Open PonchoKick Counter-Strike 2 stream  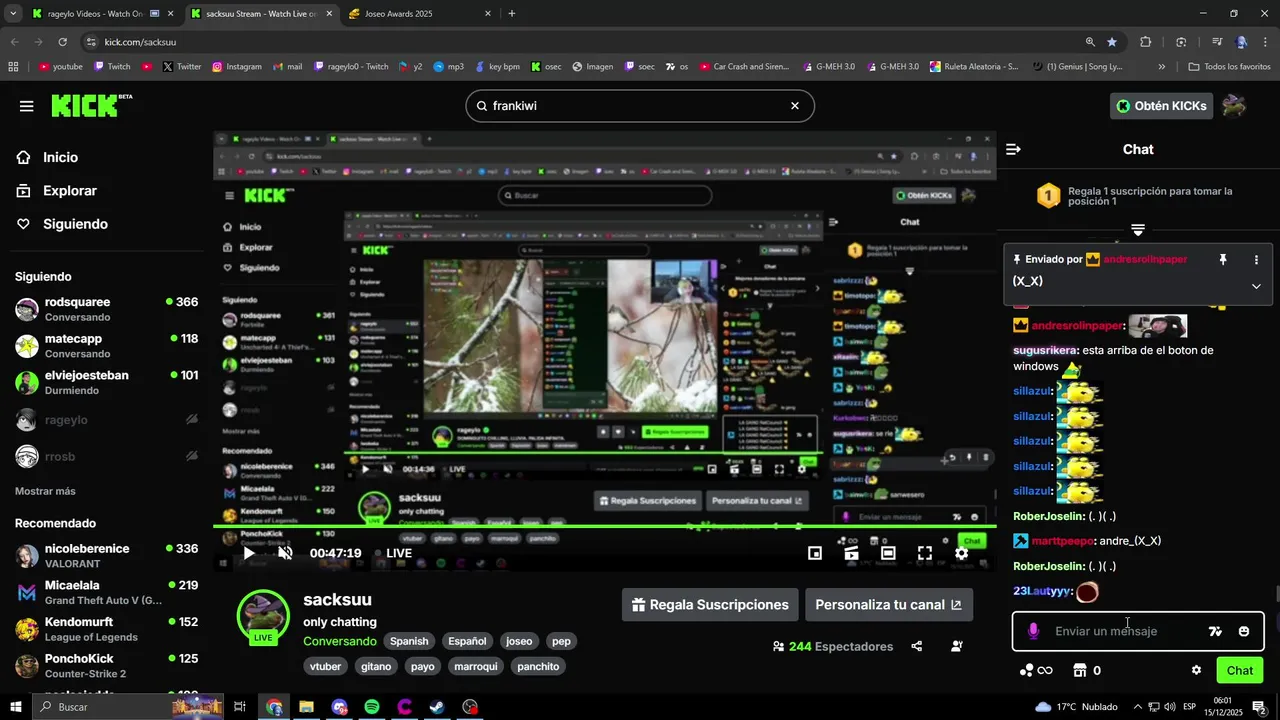click(105, 665)
